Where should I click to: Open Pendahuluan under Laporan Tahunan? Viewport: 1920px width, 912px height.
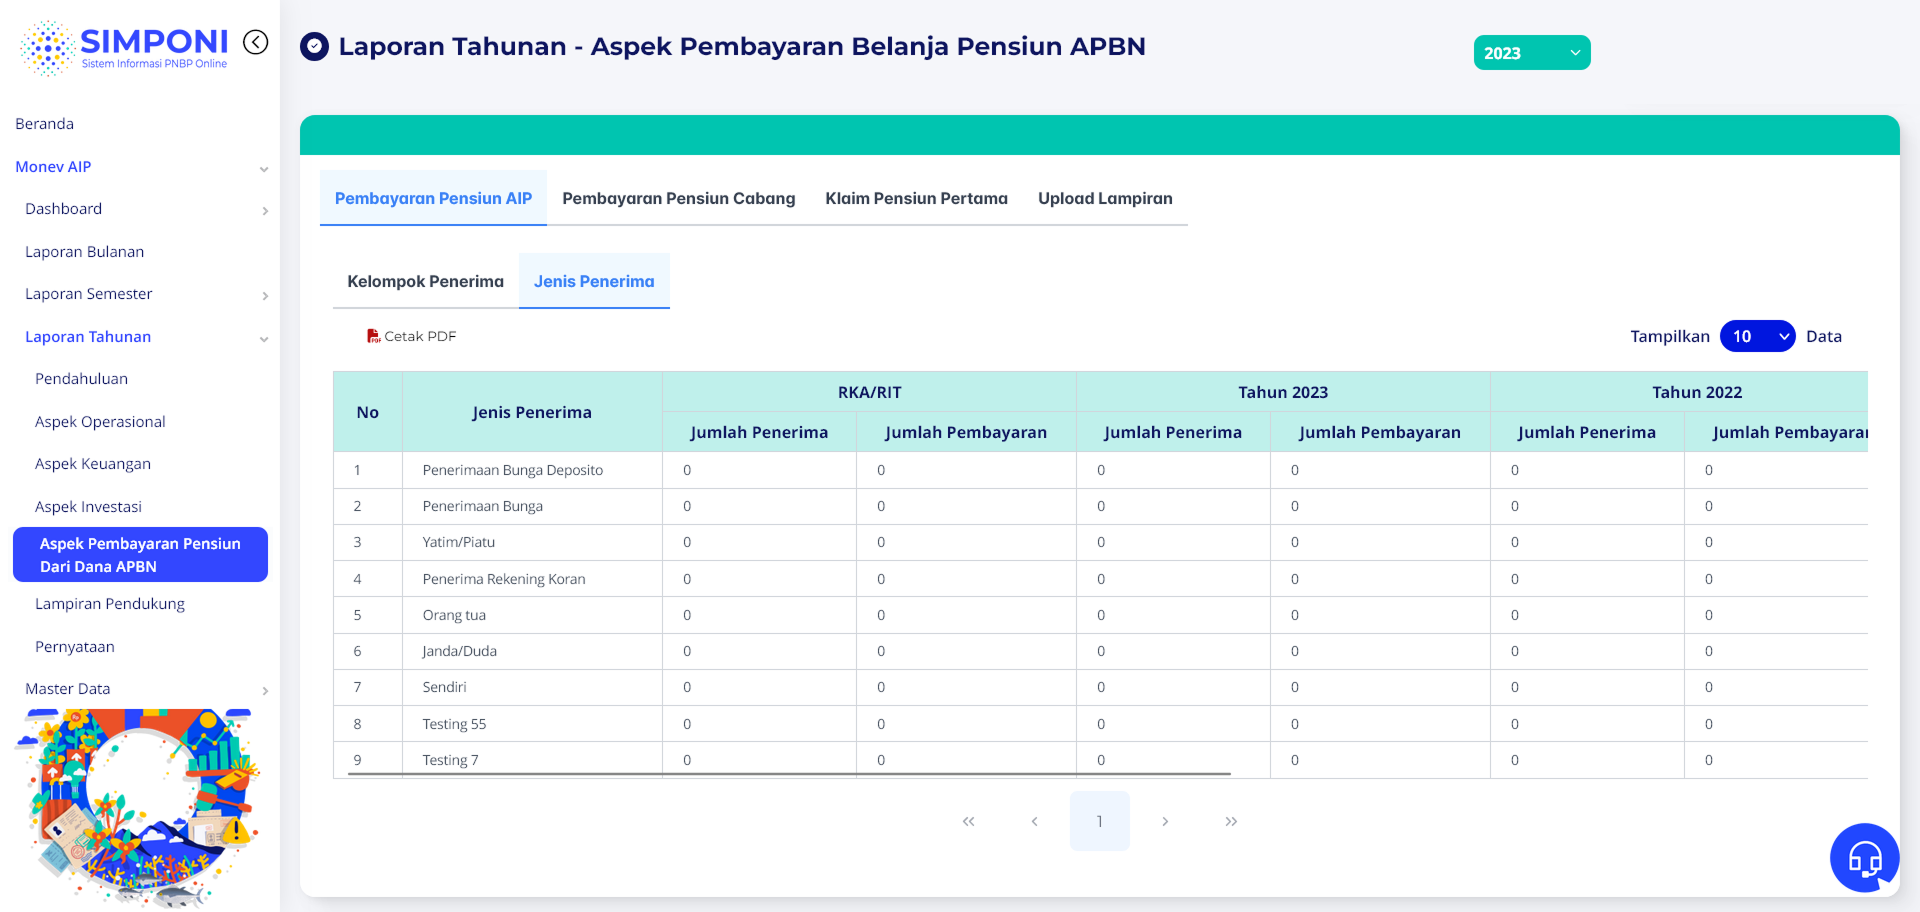pos(81,379)
